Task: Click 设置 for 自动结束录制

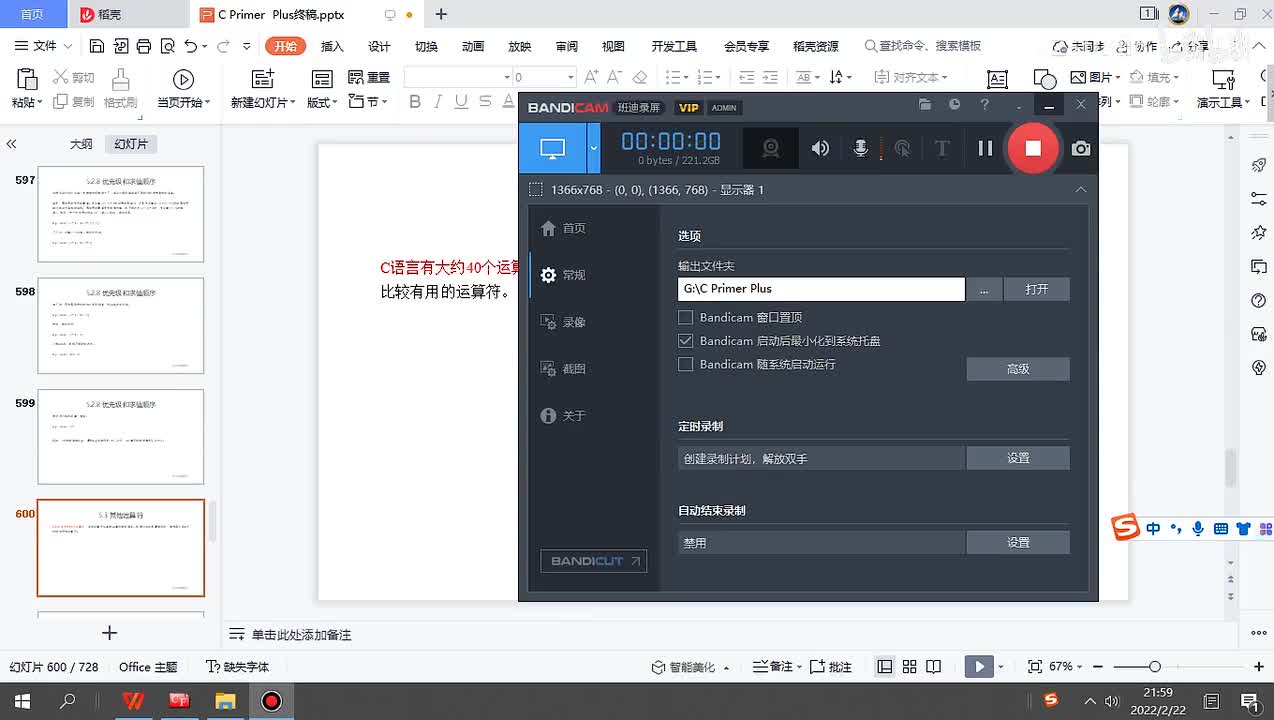Action: (1018, 542)
